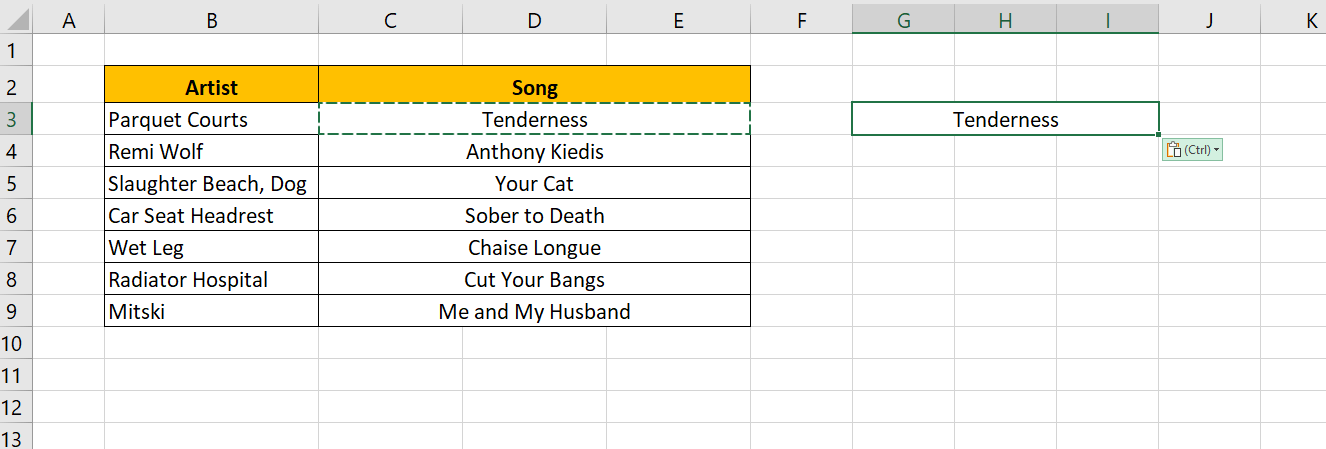Select column B by its header
Viewport: 1326px width, 449px height.
[211, 18]
